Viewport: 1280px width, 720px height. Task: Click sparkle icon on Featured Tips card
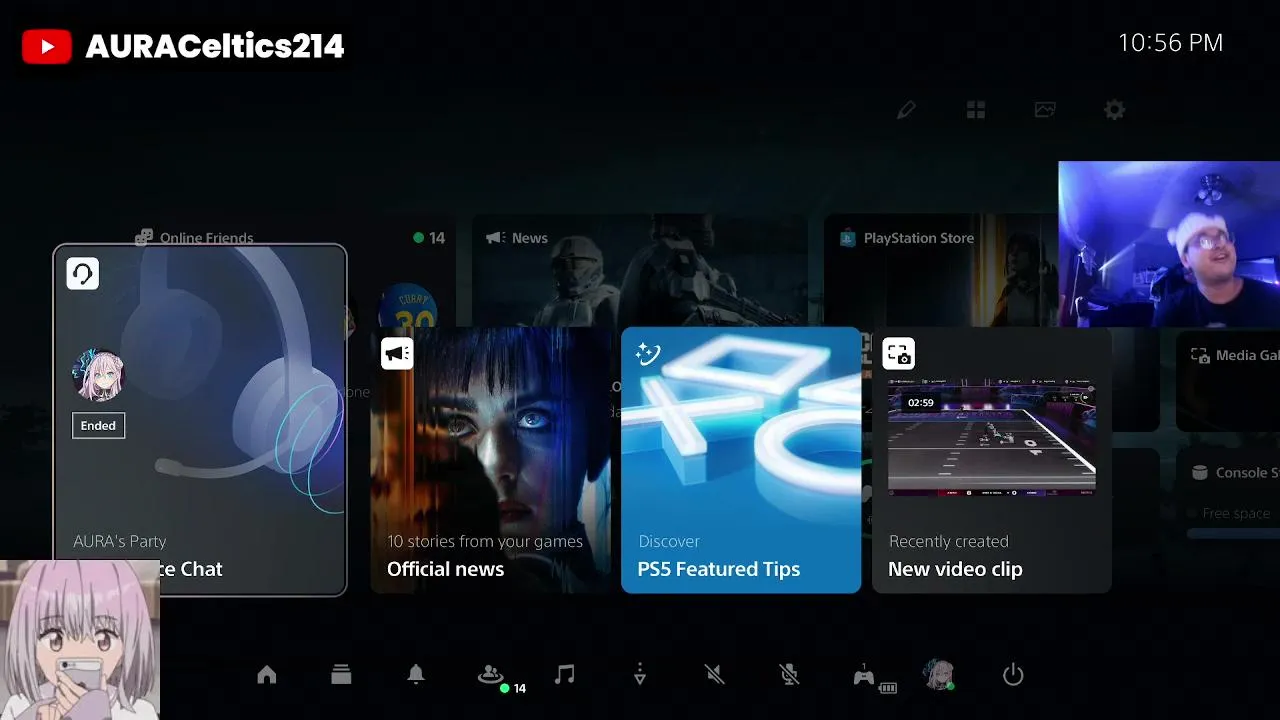648,354
